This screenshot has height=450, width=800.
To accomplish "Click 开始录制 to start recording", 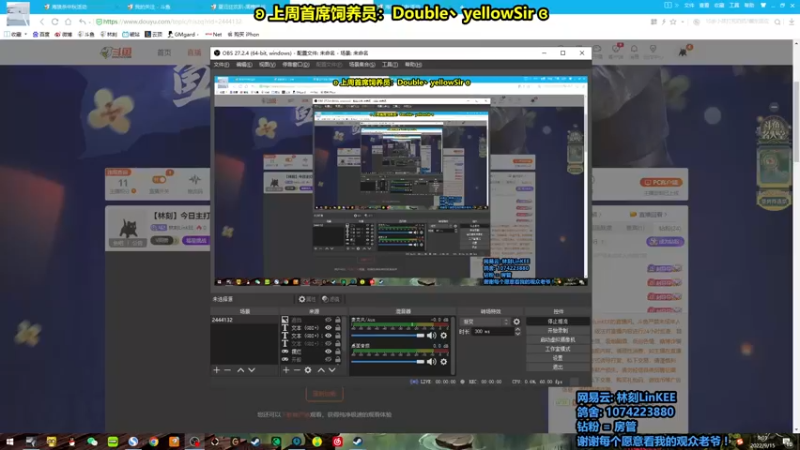I will pos(558,331).
